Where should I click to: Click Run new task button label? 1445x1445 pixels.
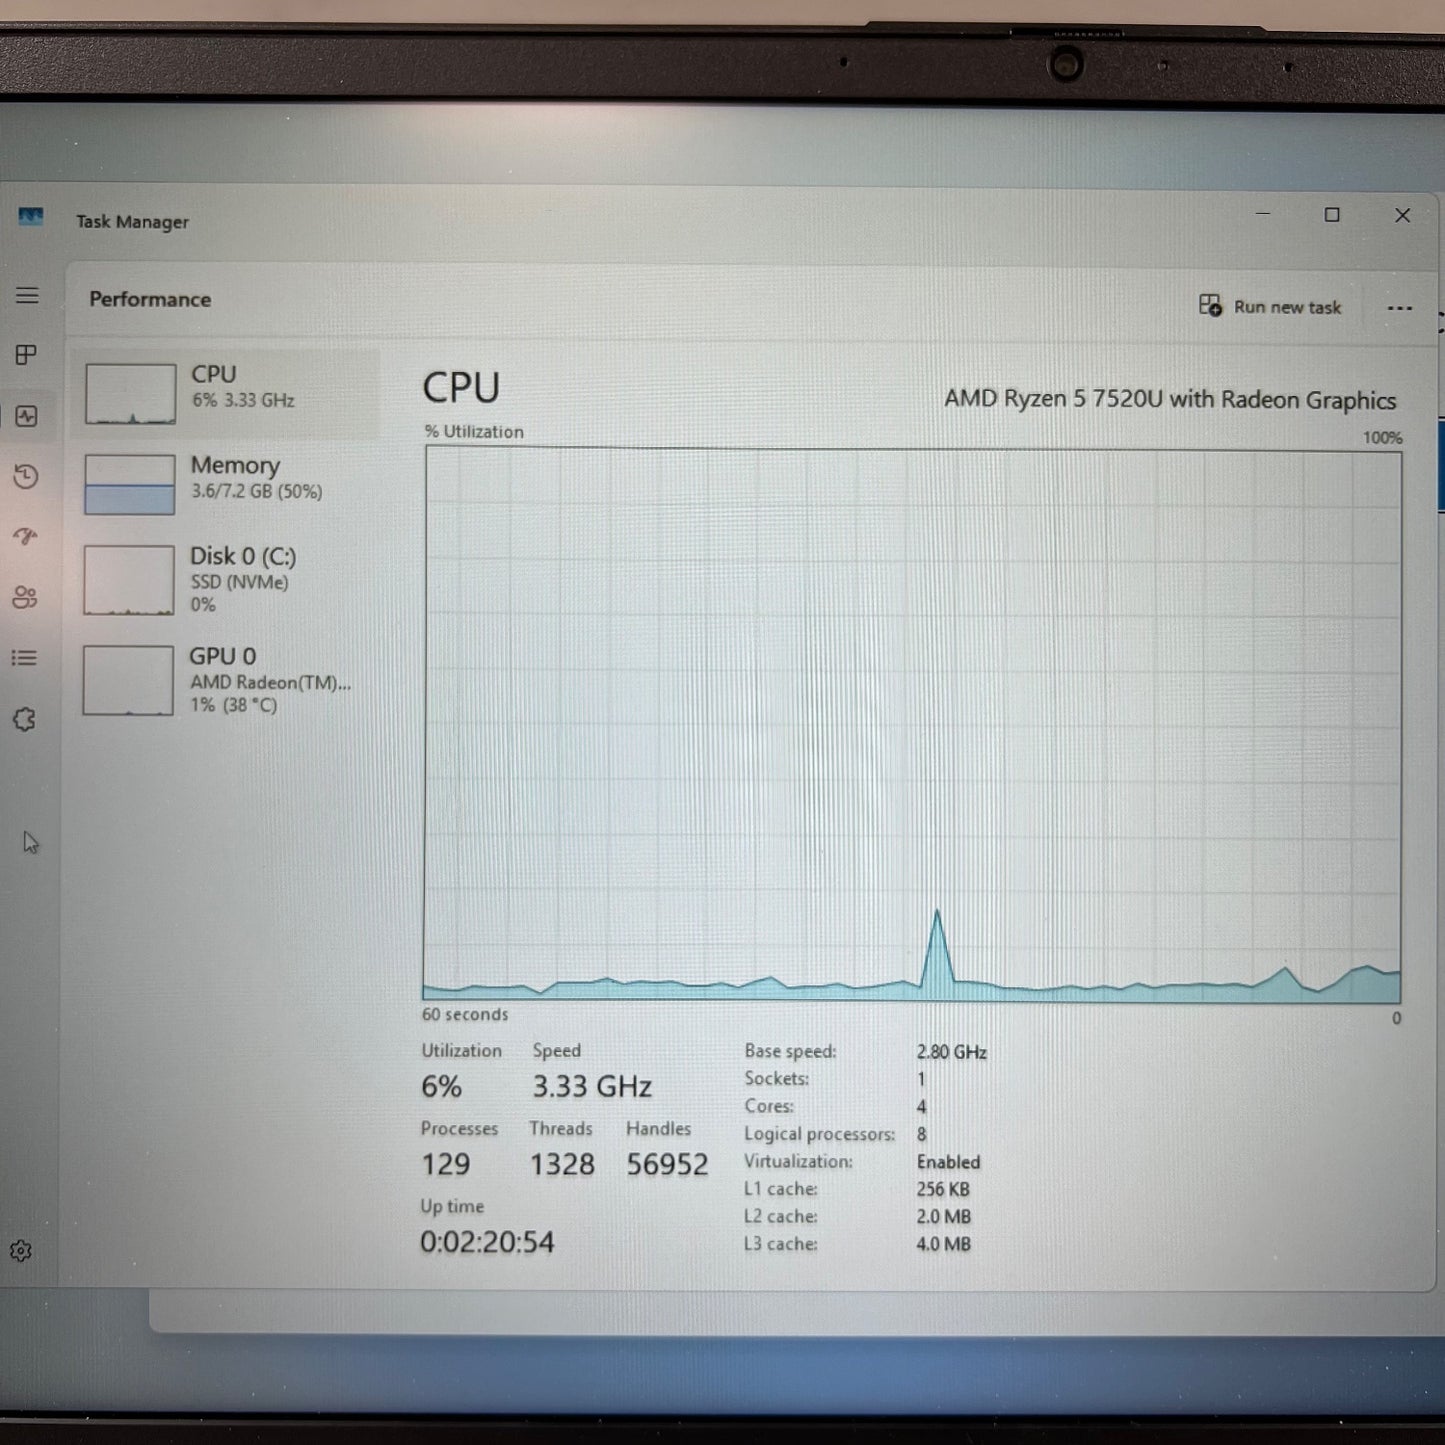[x=1287, y=307]
